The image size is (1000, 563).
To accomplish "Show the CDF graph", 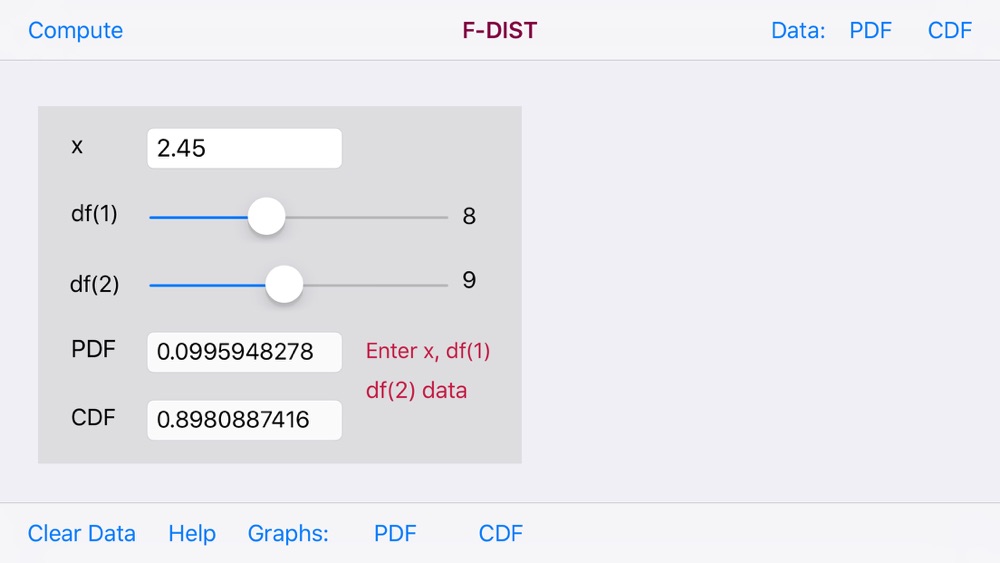I will point(501,533).
